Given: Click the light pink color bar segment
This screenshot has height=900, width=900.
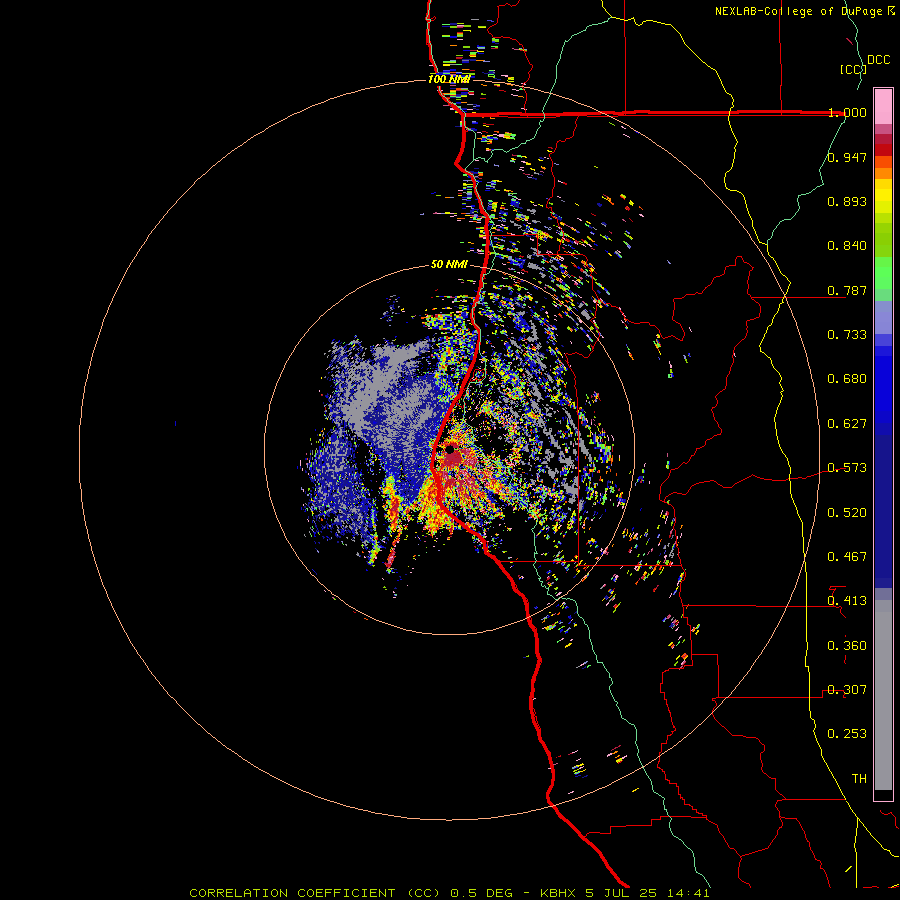Looking at the screenshot, I should pyautogui.click(x=883, y=106).
